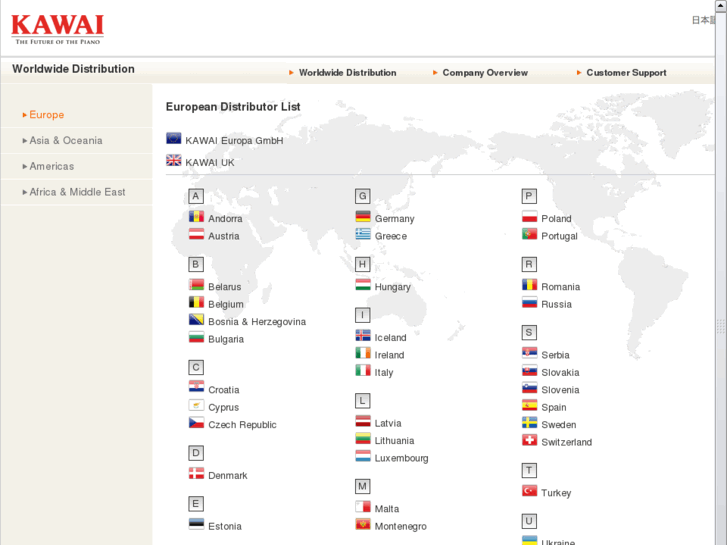
Task: Click the scrollbar up arrow
Action: click(x=721, y=5)
